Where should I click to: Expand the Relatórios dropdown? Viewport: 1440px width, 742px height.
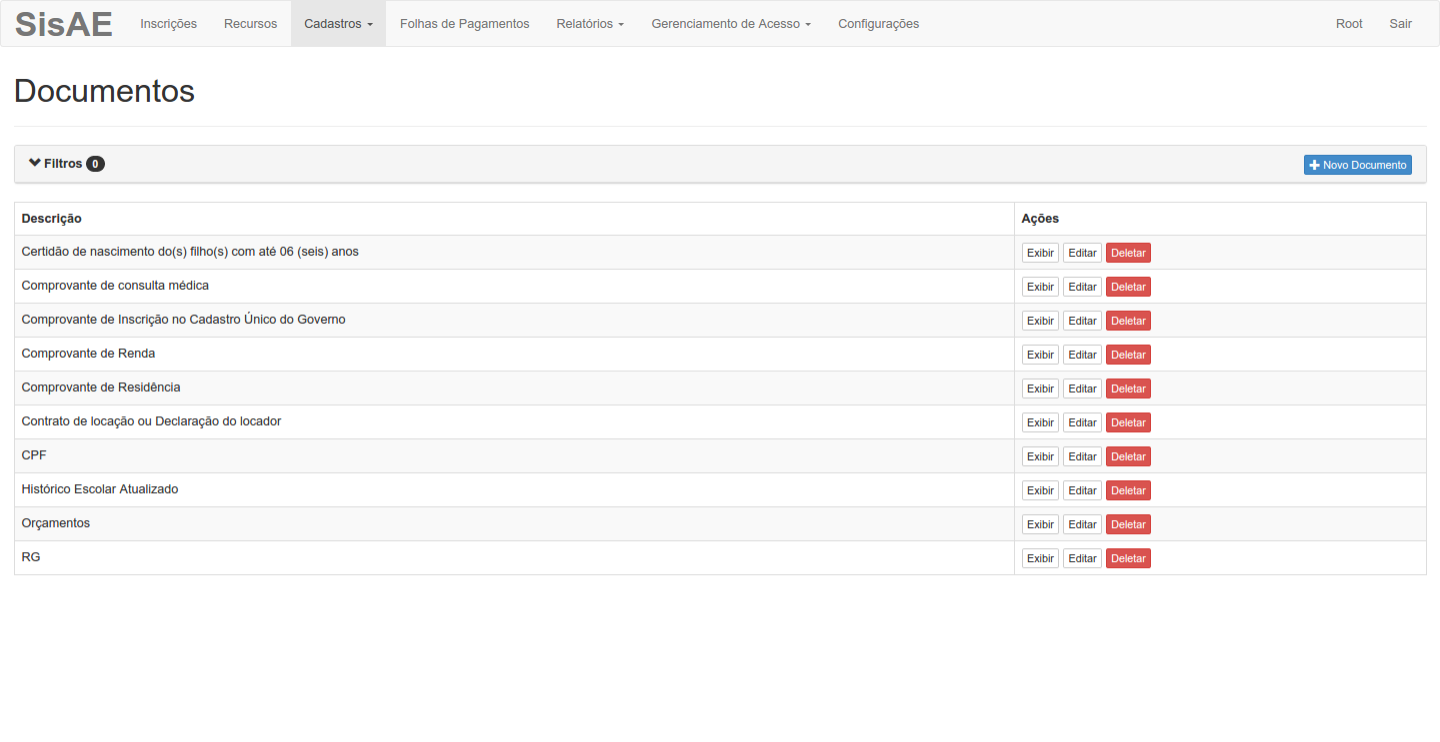[590, 24]
